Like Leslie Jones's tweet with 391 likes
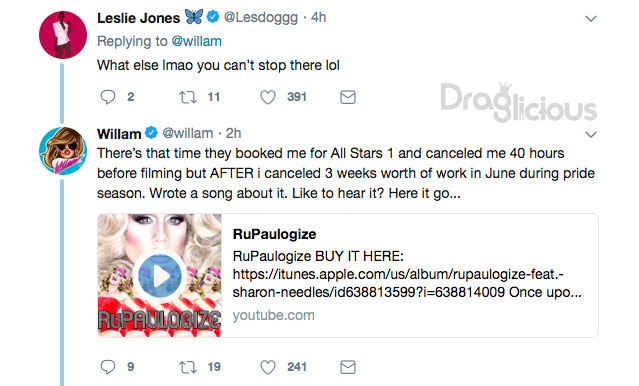 268,97
